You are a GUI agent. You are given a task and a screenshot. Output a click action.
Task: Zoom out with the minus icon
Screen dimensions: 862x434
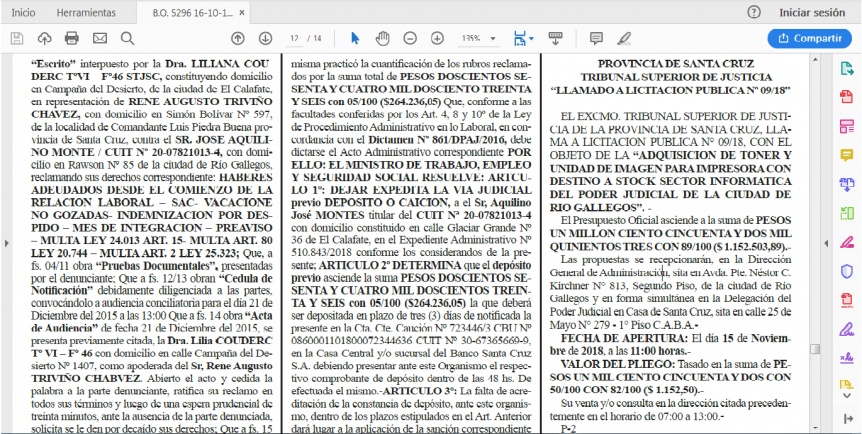point(410,38)
